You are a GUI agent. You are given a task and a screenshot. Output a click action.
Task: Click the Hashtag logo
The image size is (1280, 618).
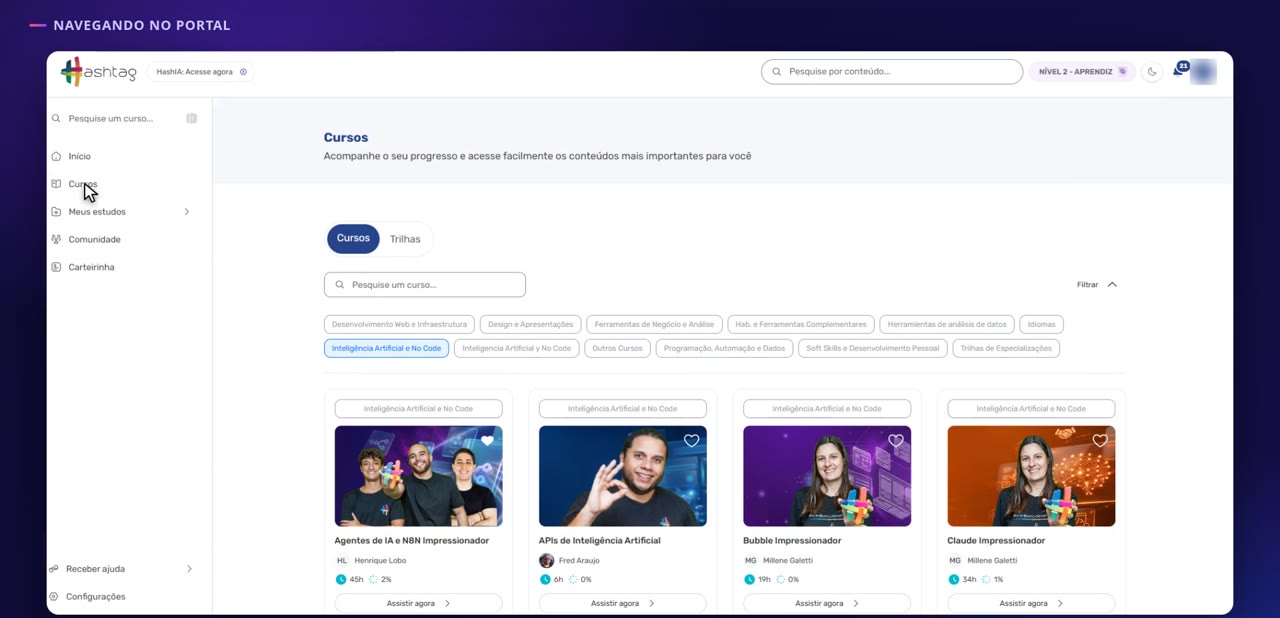tap(98, 72)
